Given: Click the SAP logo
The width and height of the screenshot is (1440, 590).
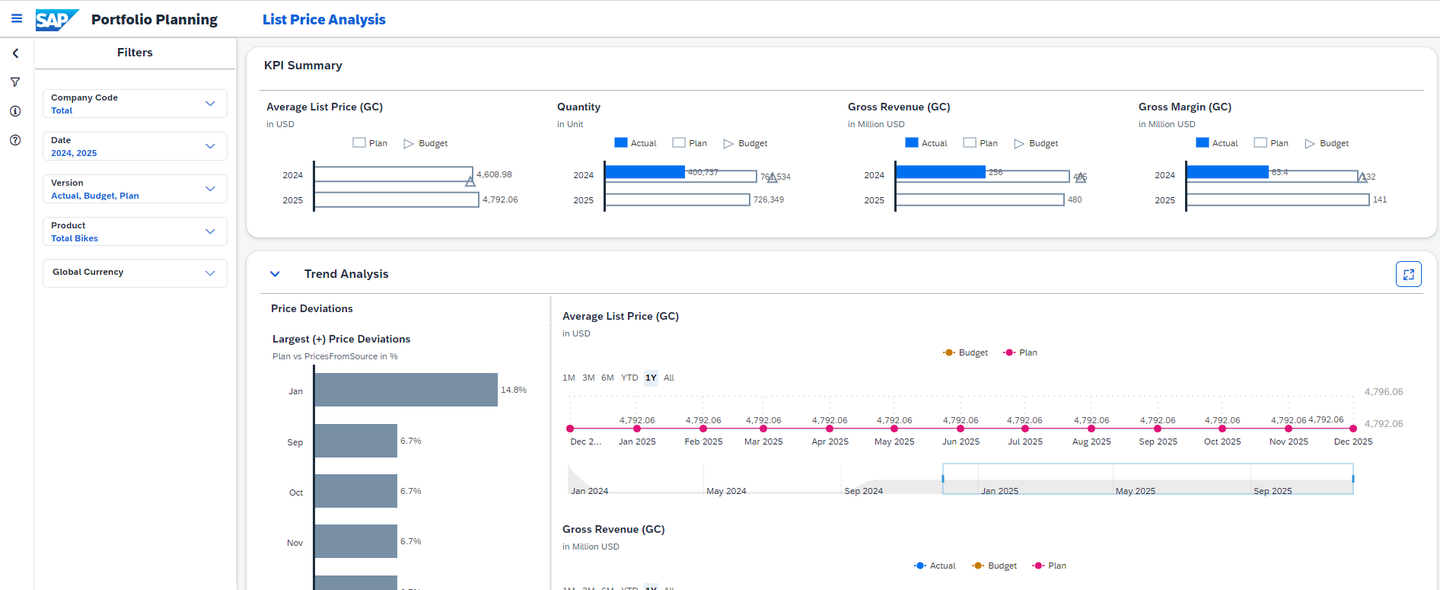Looking at the screenshot, I should (x=57, y=20).
